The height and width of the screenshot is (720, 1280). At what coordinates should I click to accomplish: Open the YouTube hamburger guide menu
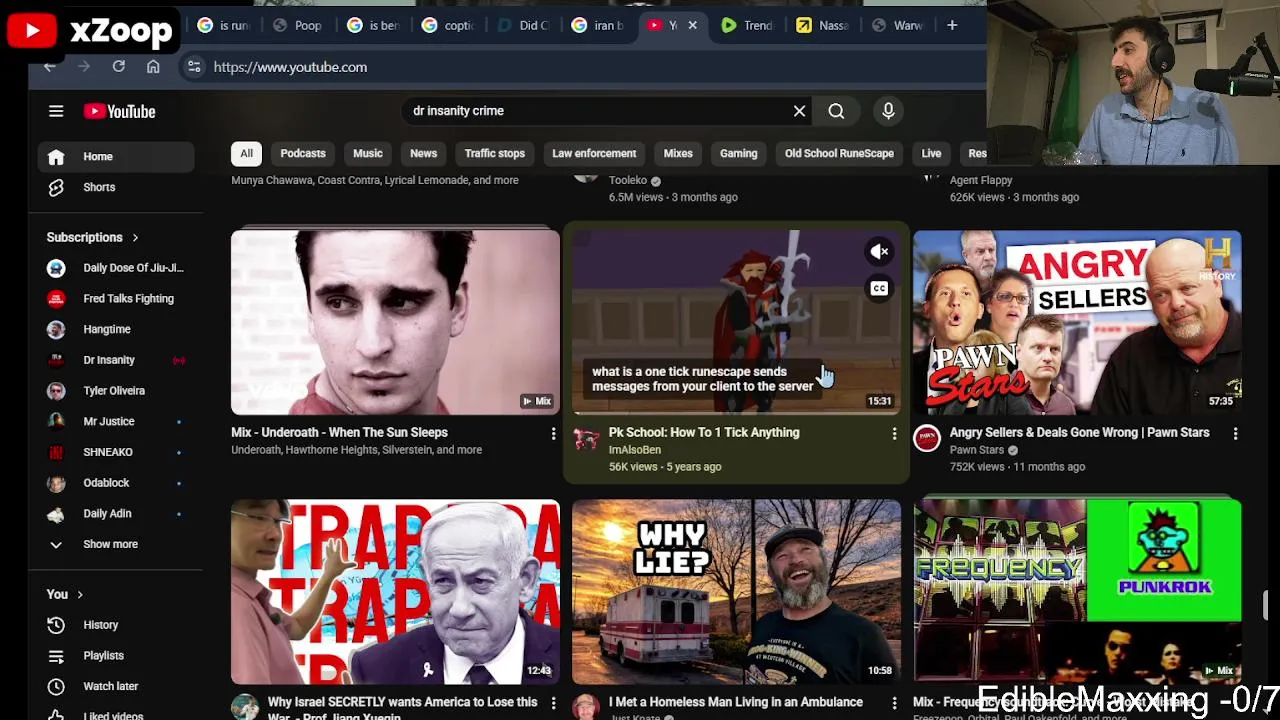pos(56,111)
